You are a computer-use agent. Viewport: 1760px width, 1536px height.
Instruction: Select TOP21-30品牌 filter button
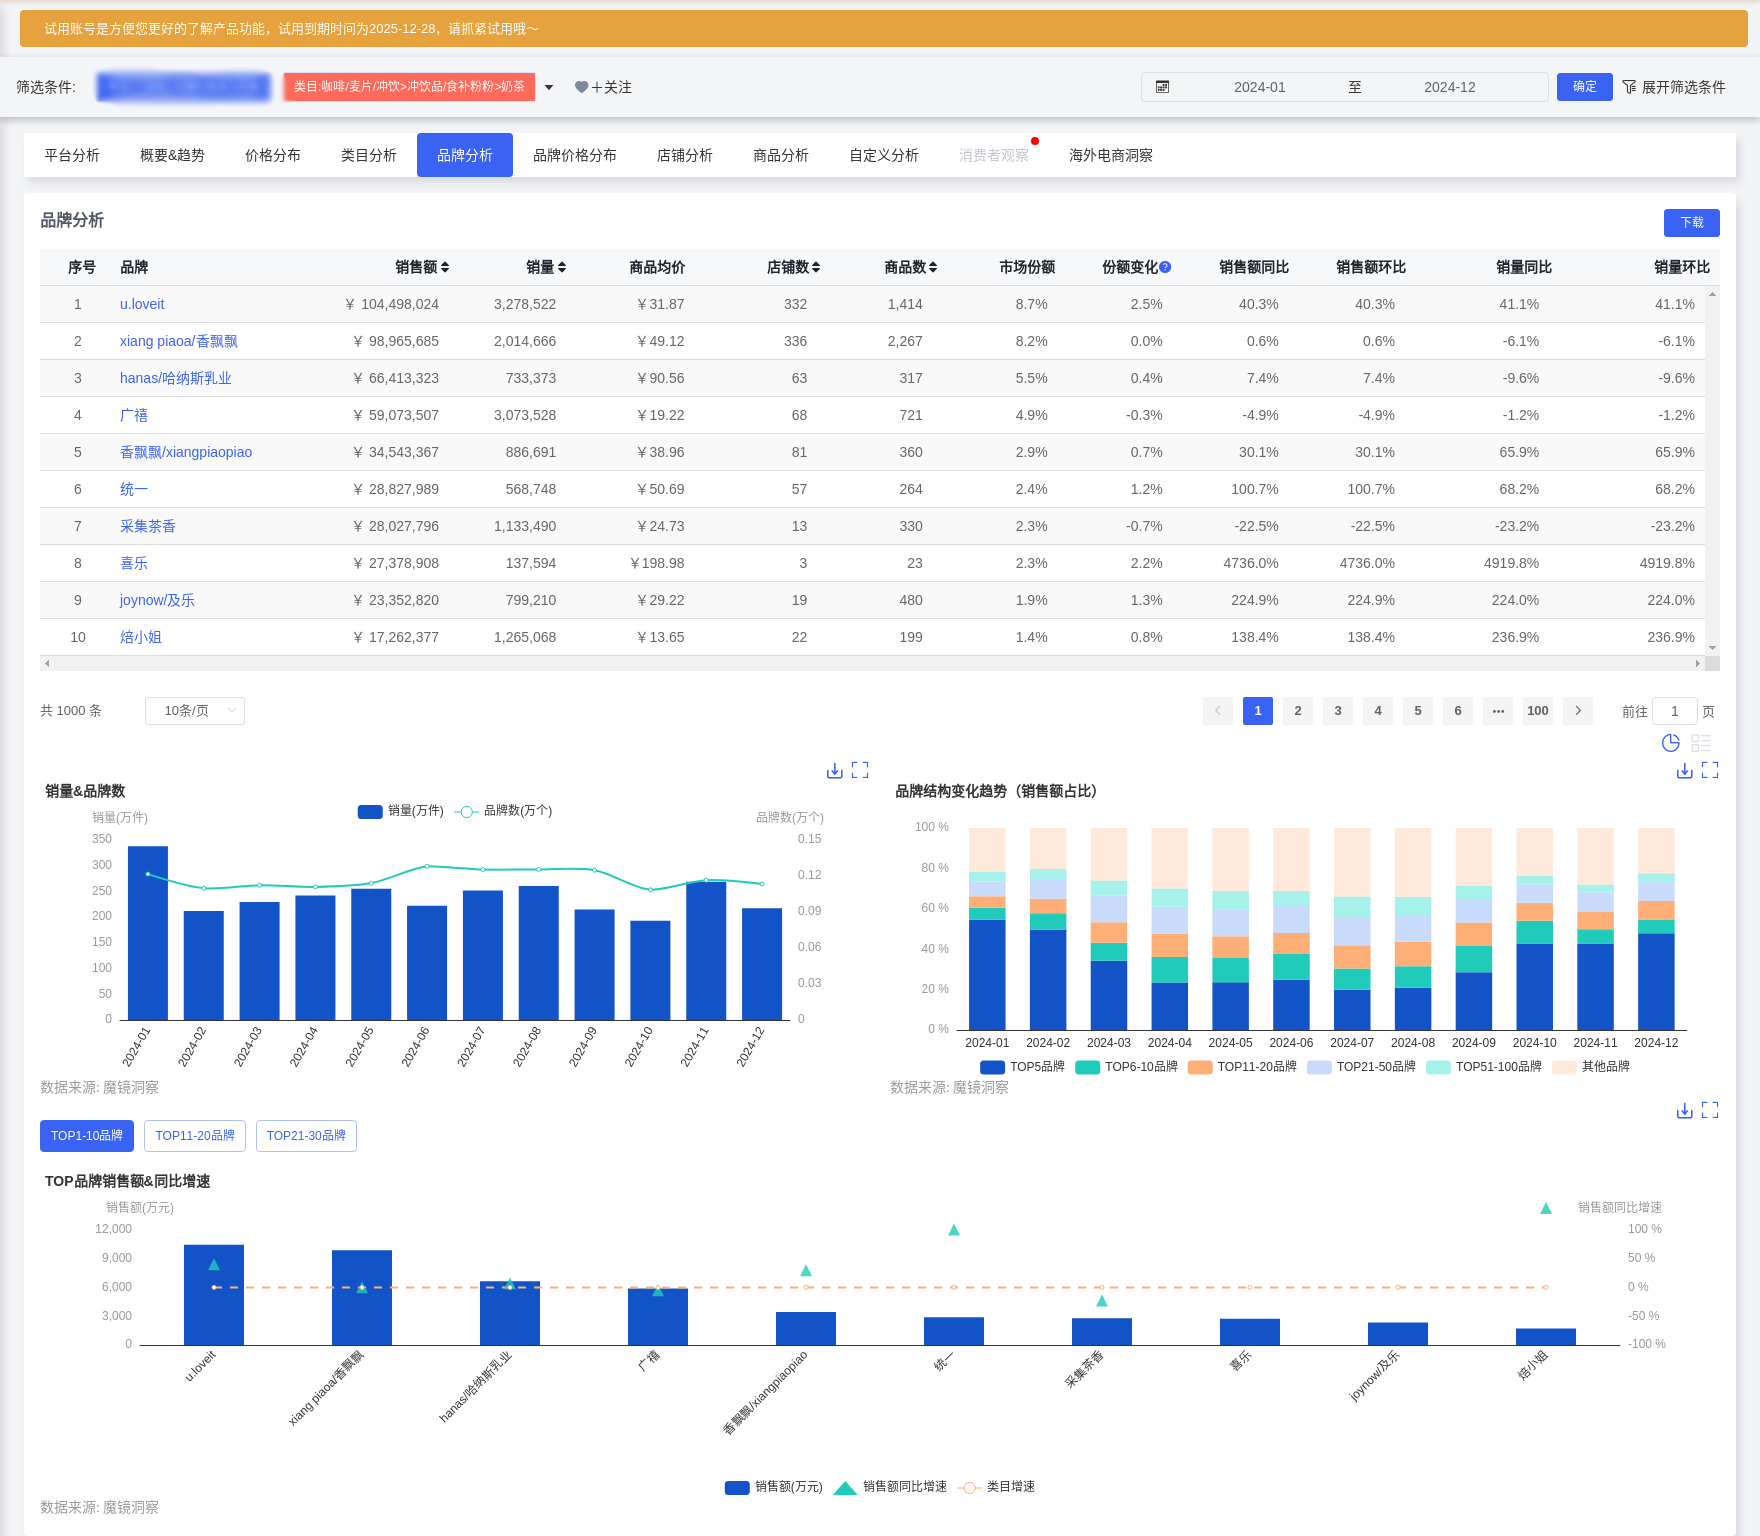pos(306,1136)
